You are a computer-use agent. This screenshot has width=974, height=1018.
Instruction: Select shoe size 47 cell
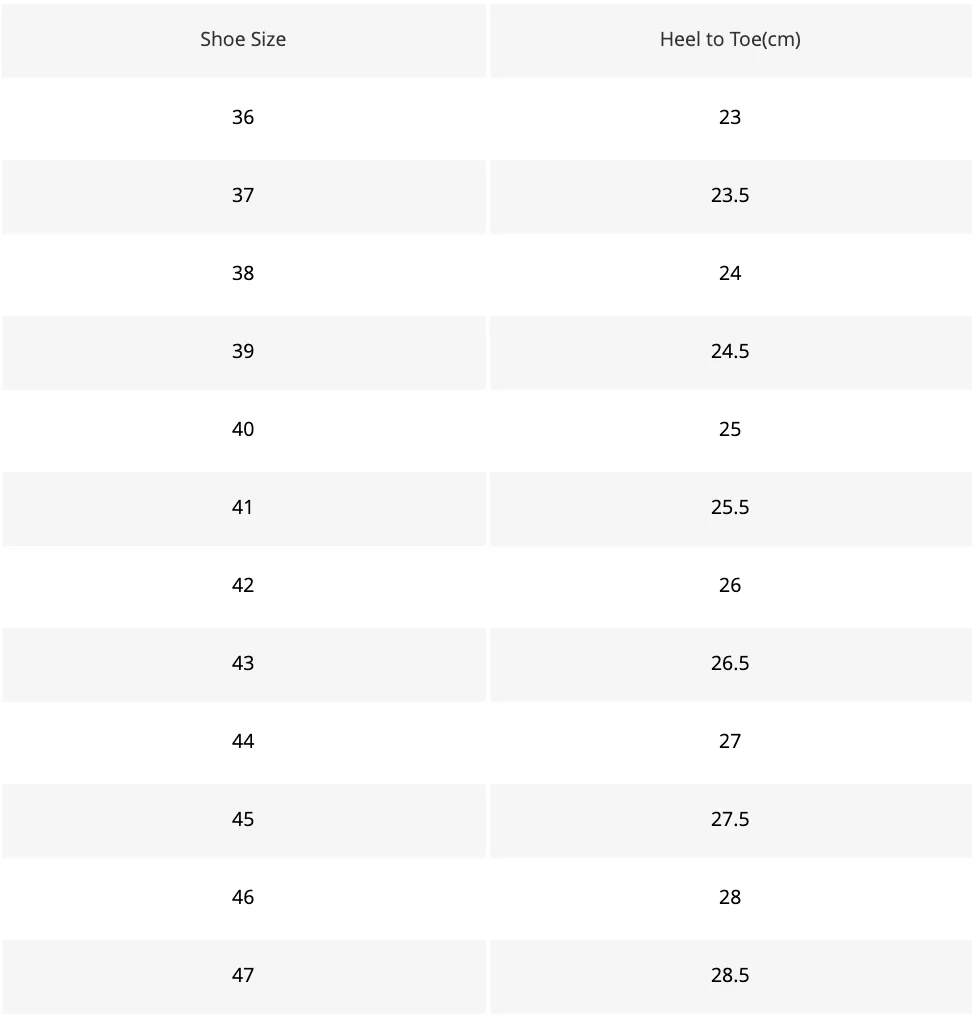(x=243, y=975)
